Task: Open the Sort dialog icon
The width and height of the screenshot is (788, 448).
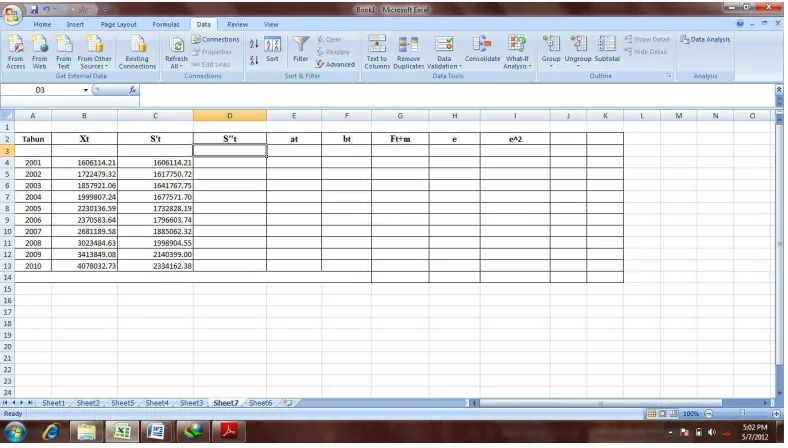Action: click(272, 49)
